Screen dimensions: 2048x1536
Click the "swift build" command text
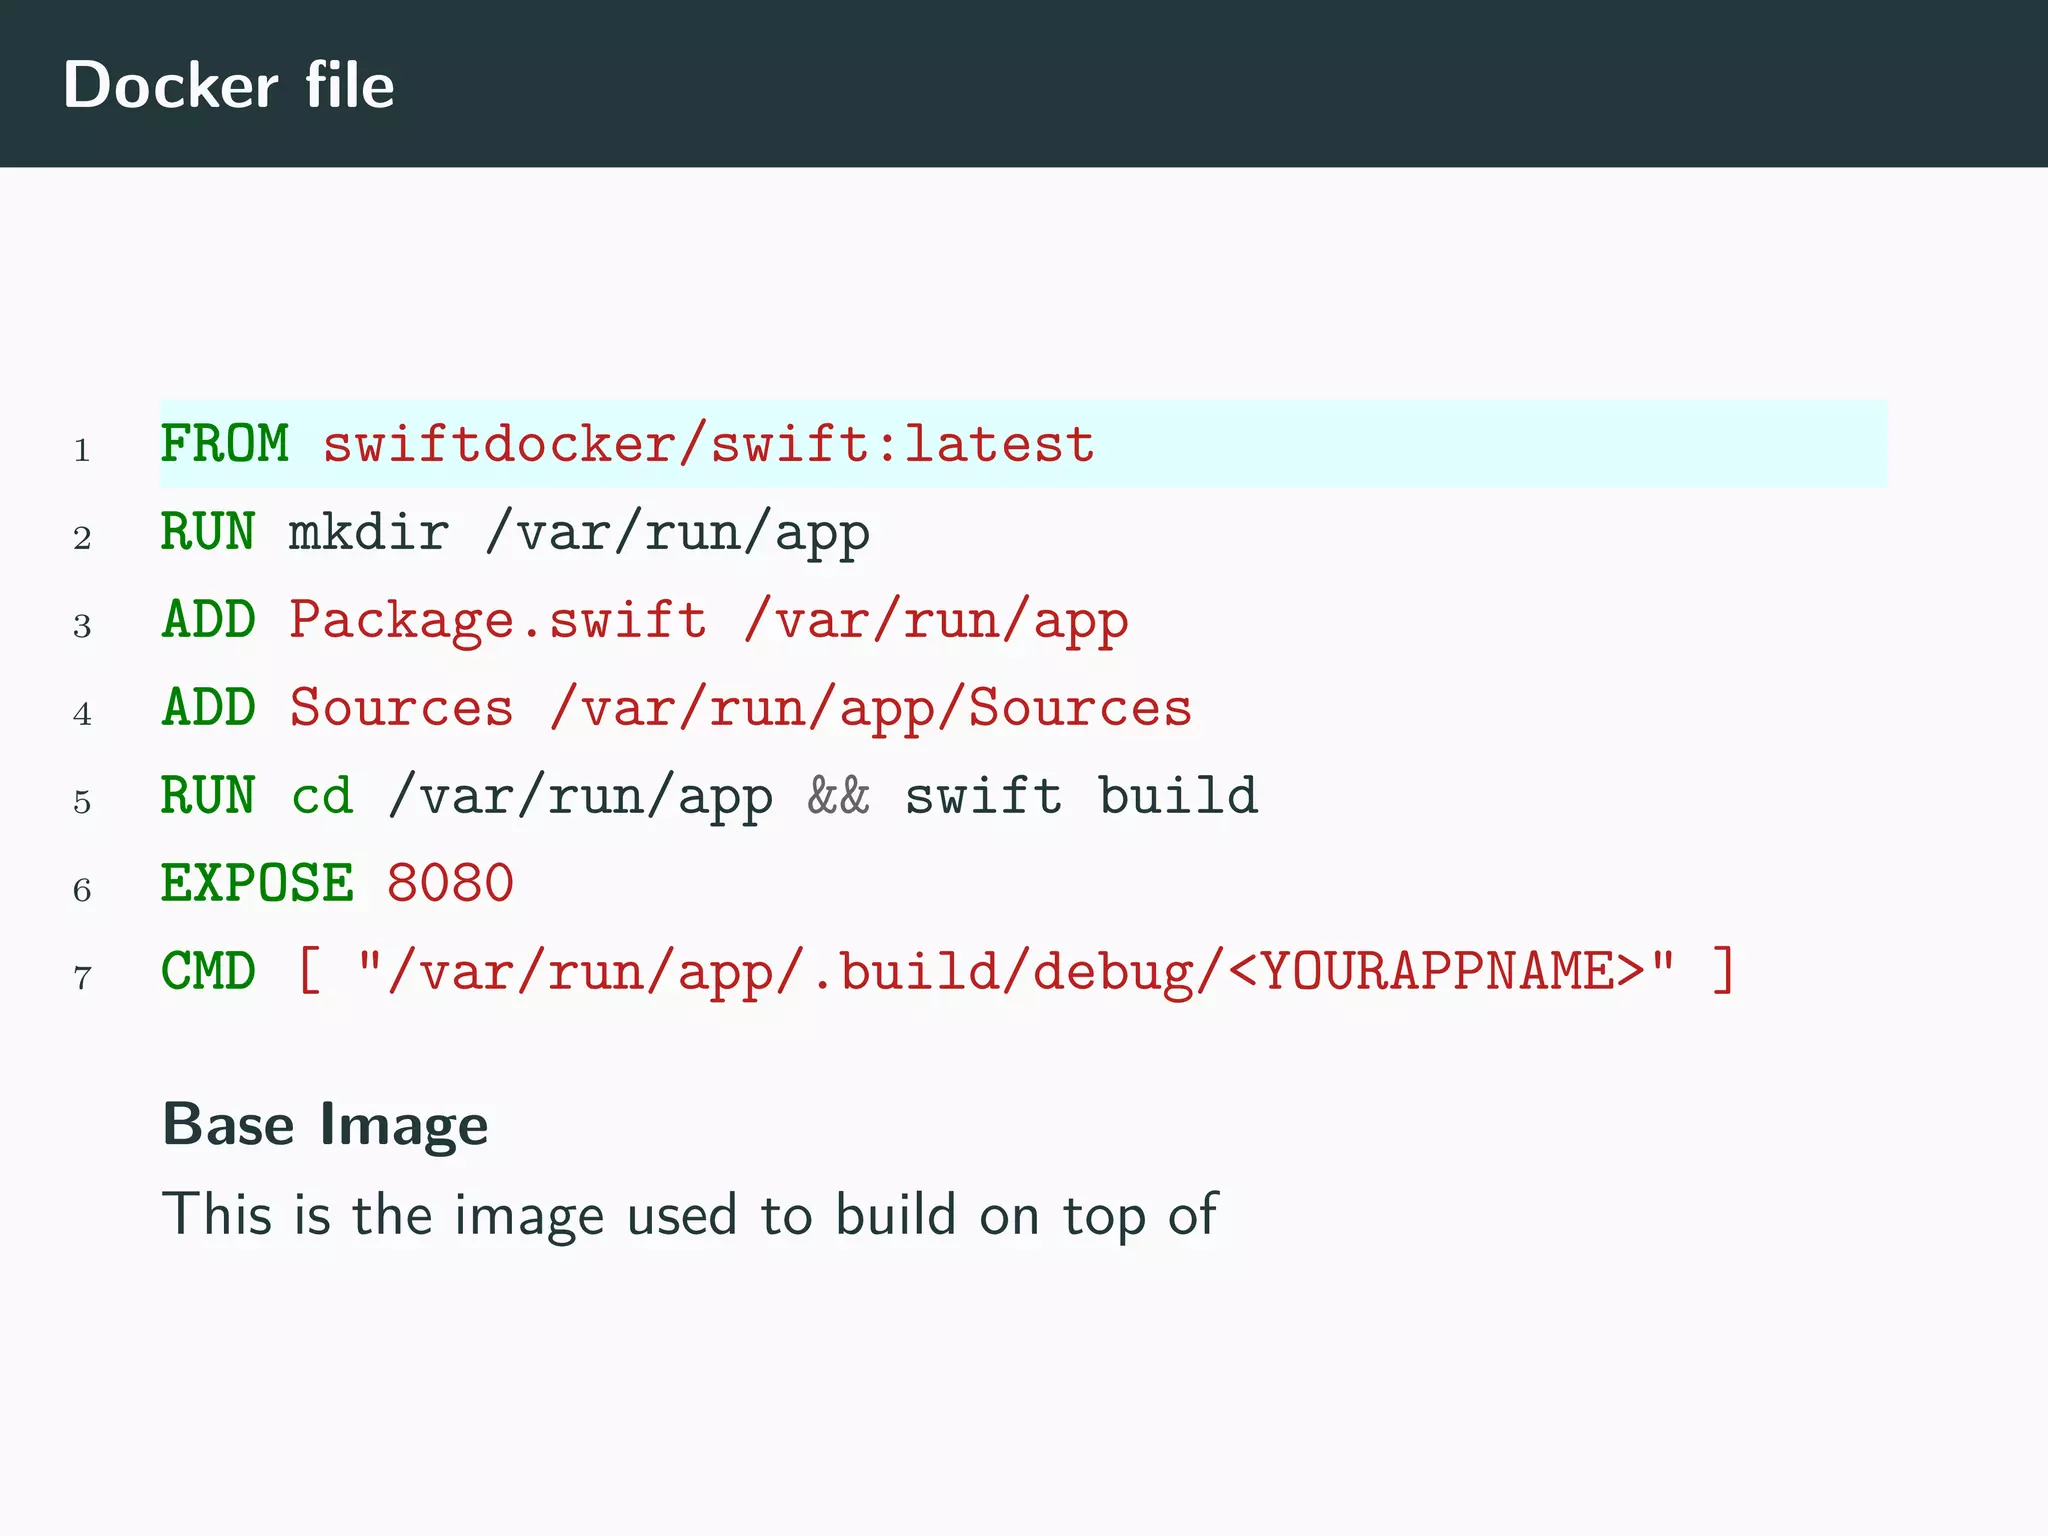[x=1080, y=796]
